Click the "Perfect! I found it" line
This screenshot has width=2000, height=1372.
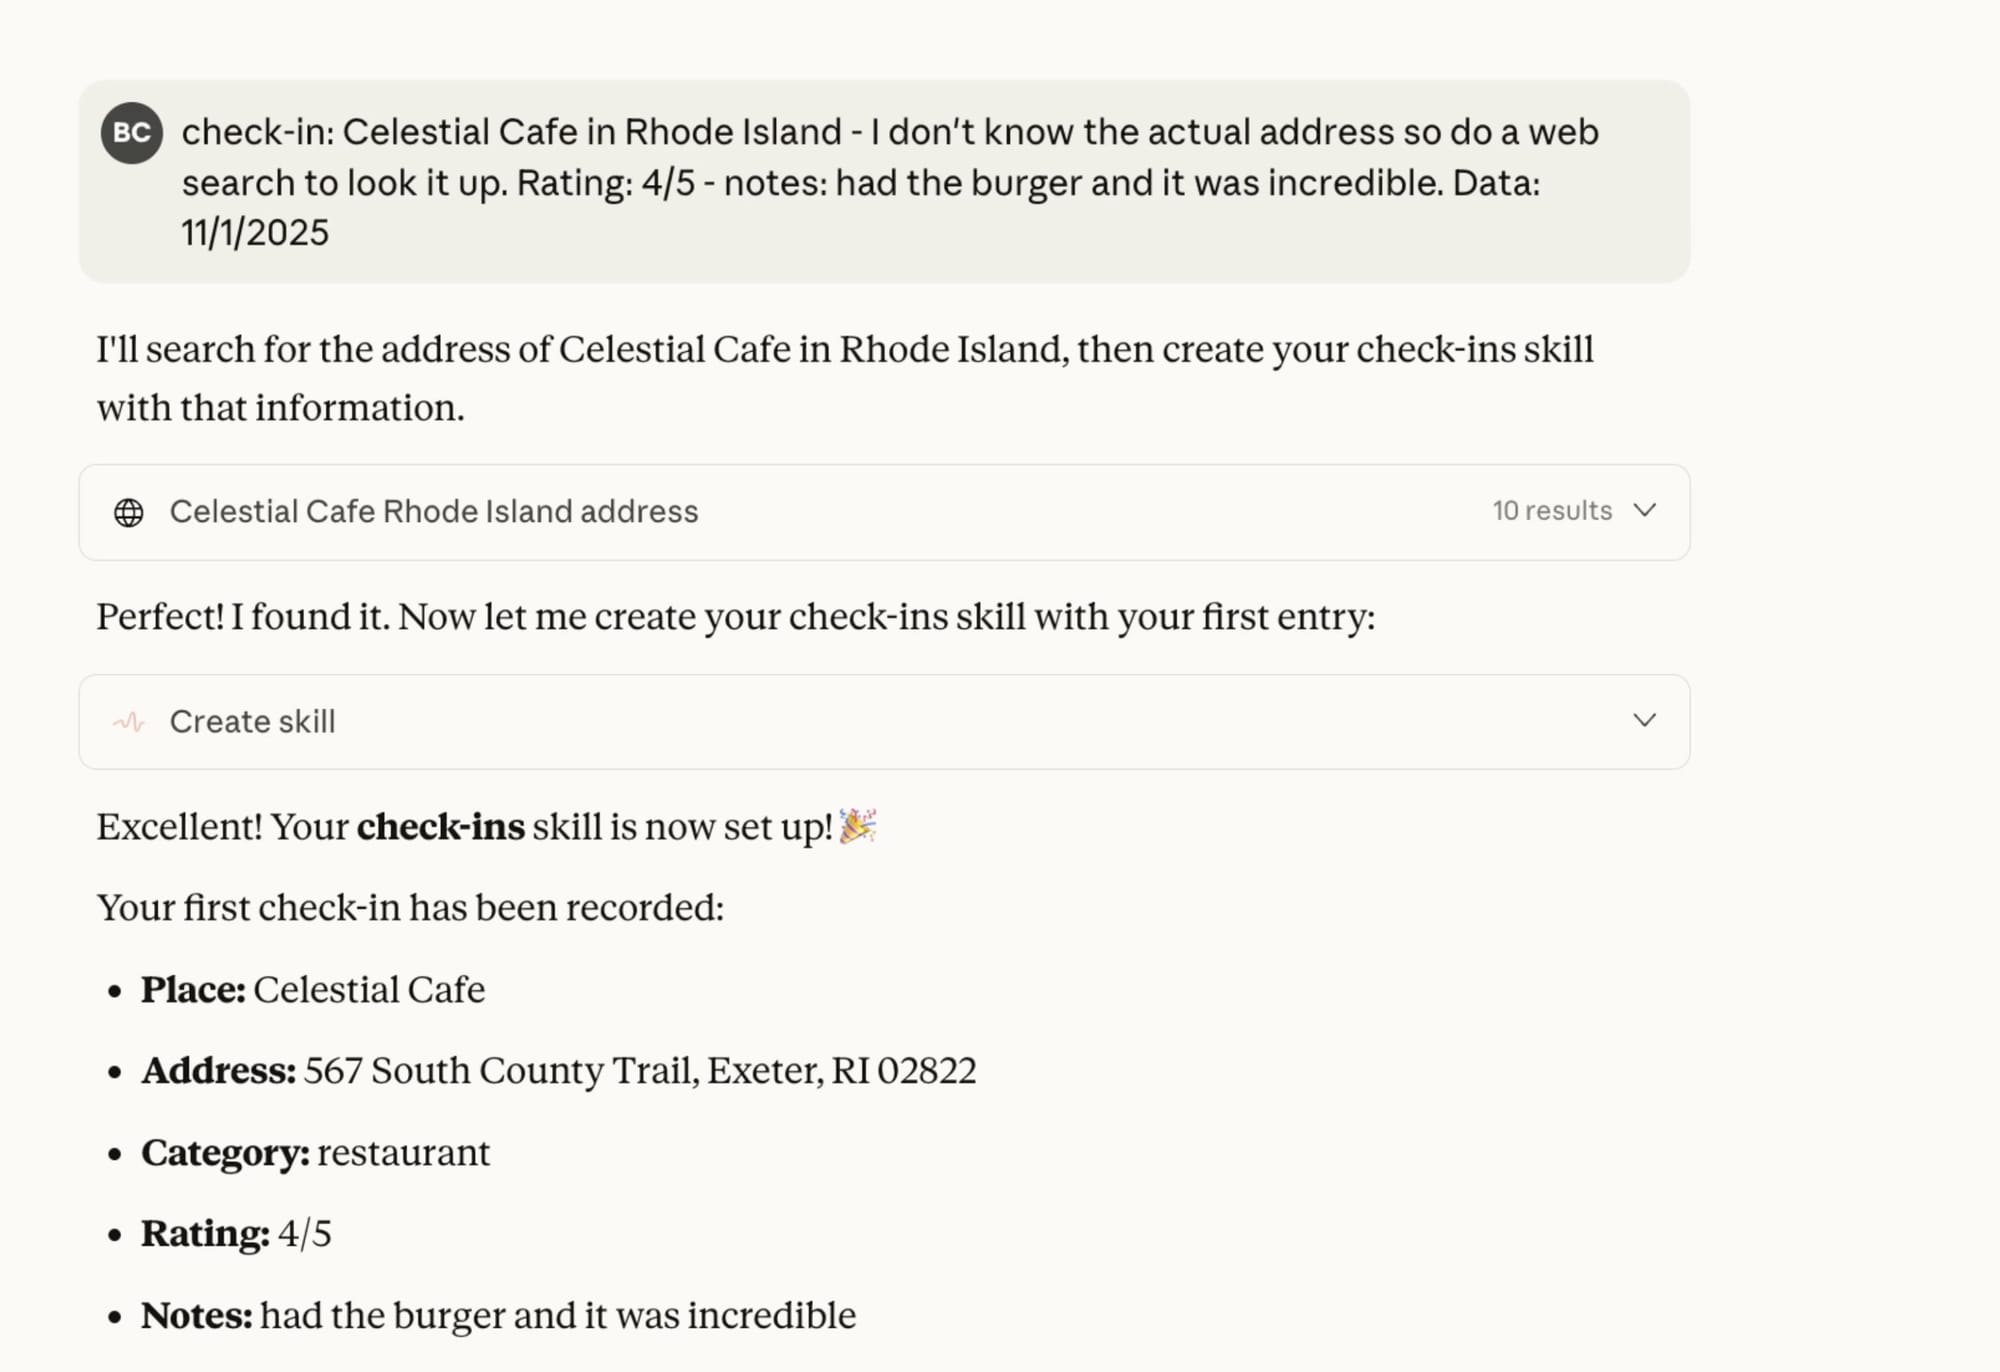(735, 617)
